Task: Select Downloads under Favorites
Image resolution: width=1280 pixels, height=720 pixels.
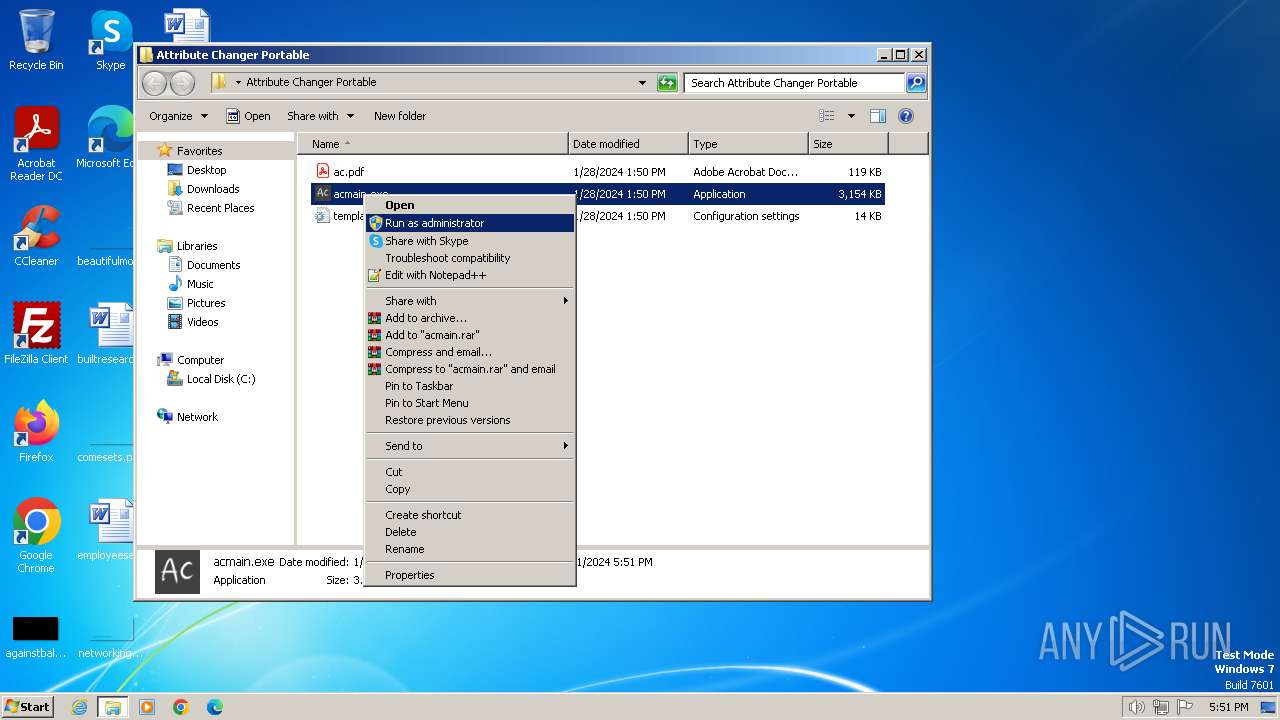Action: point(203,189)
